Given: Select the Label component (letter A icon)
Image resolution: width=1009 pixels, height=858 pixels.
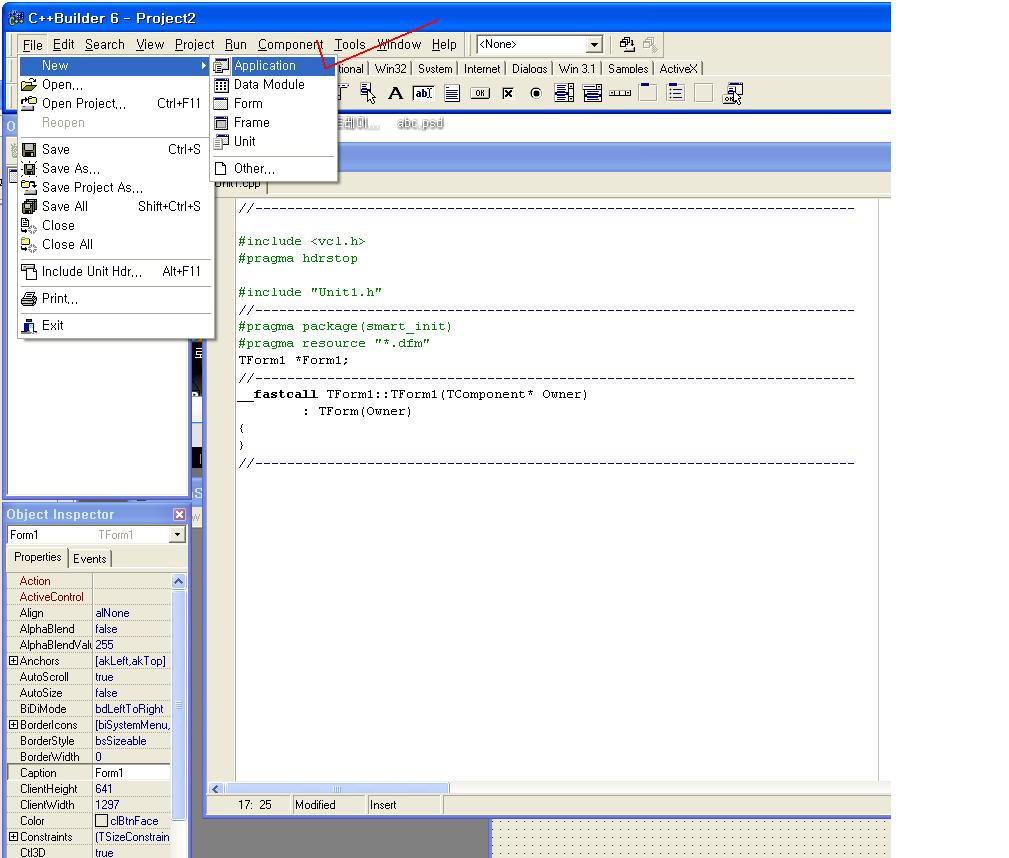Looking at the screenshot, I should [x=395, y=93].
